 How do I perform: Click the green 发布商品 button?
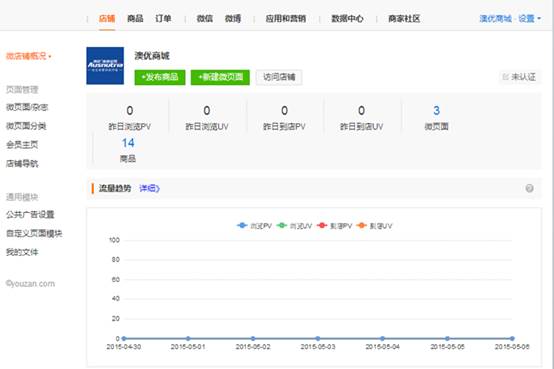pos(160,77)
